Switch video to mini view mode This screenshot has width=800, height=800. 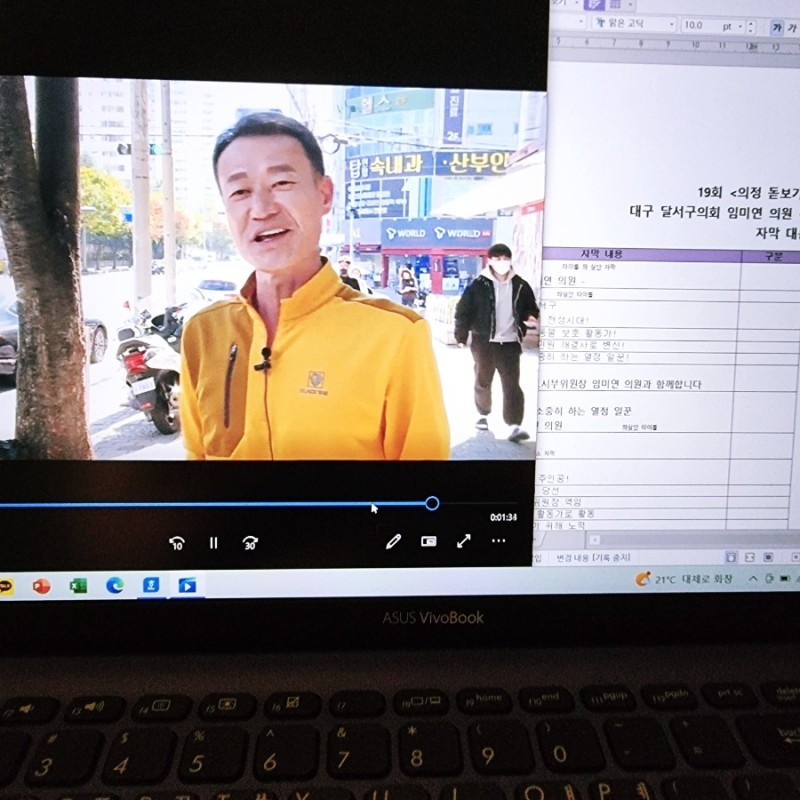429,541
